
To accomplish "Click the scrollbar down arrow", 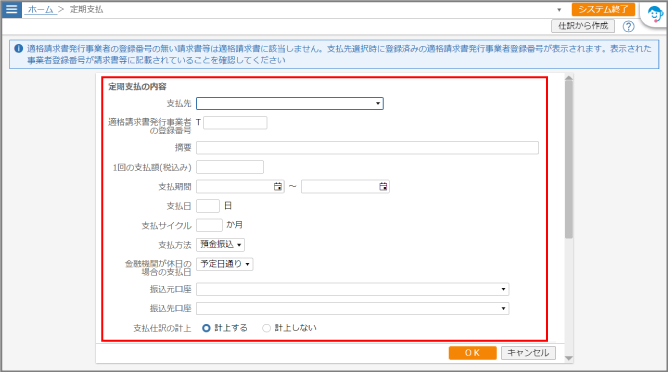I will (569, 358).
